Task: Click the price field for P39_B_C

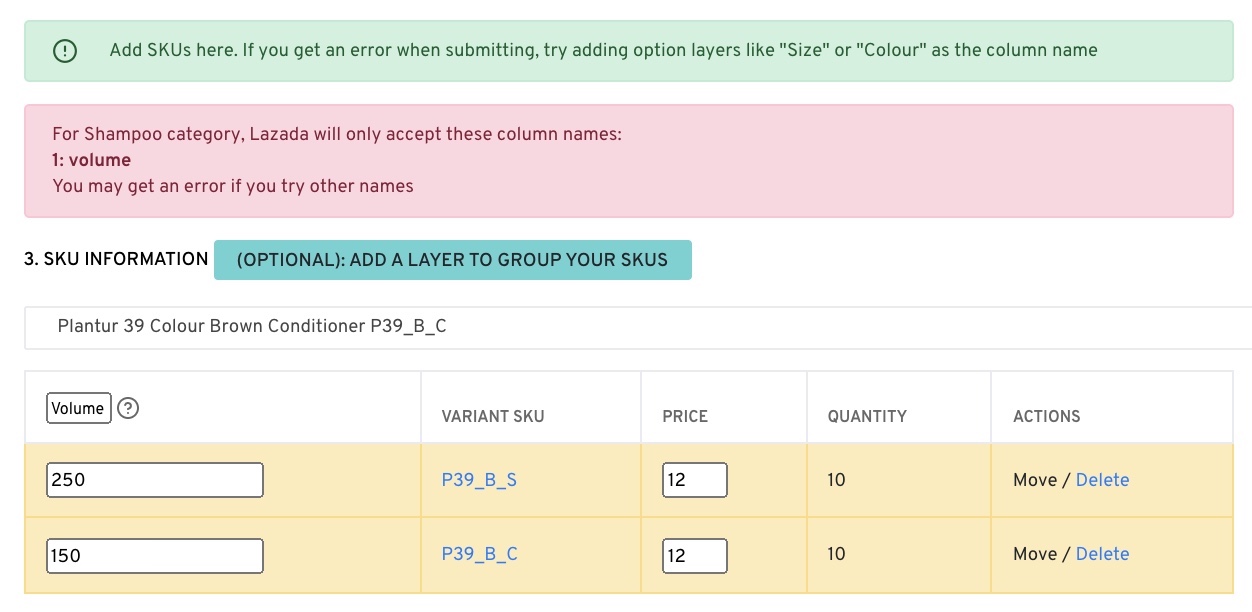Action: pyautogui.click(x=694, y=555)
